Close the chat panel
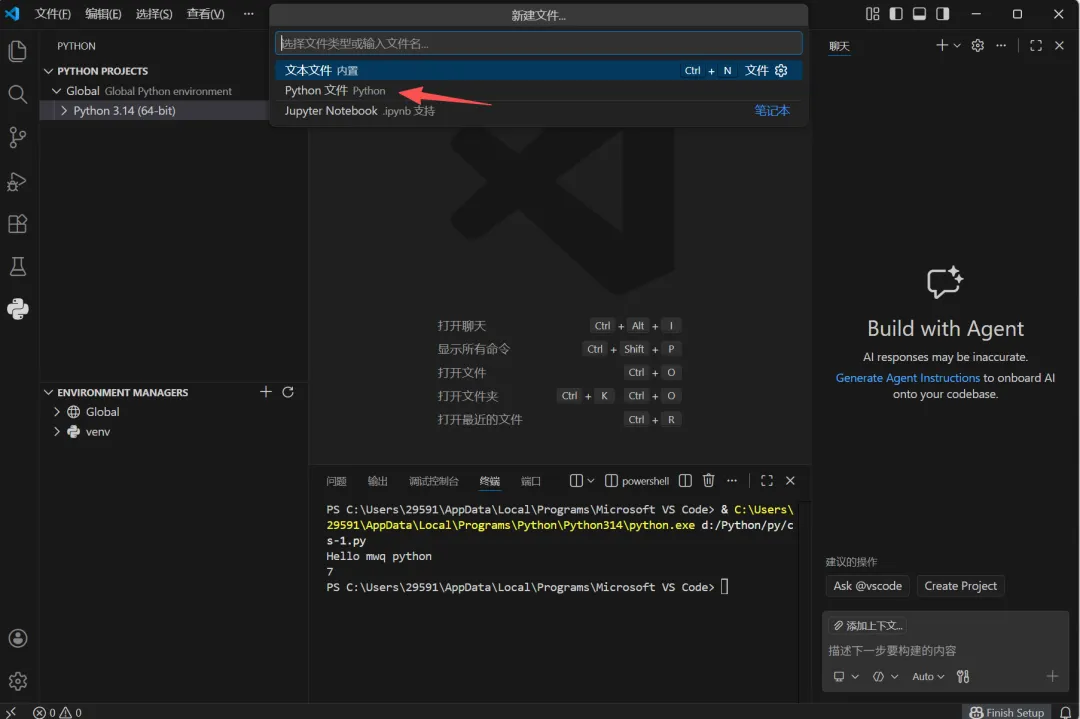This screenshot has width=1080, height=719. pos(1059,45)
